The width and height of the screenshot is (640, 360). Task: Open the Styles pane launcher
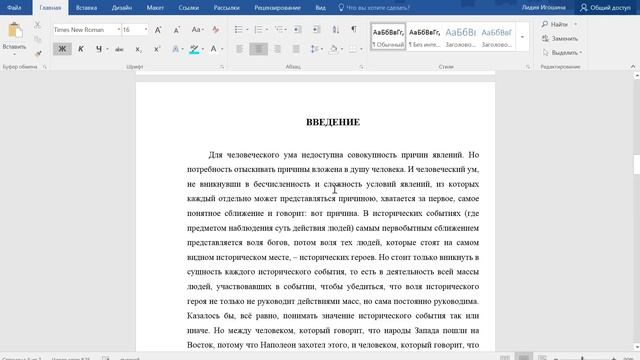pyautogui.click(x=528, y=67)
